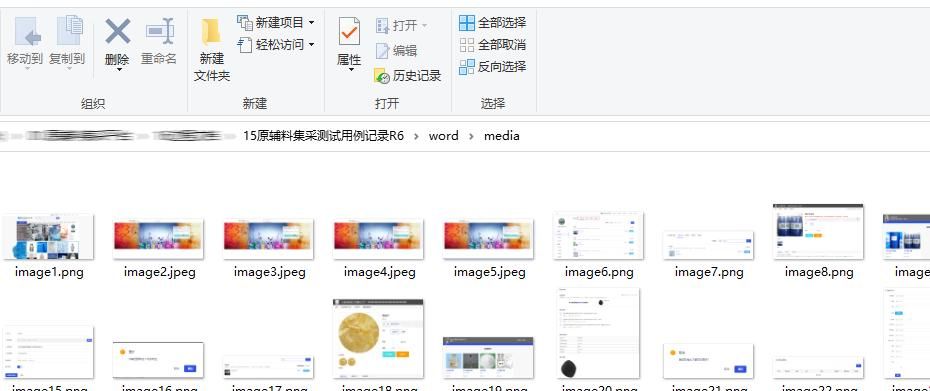Select the image20.png thumbnail

click(598, 333)
